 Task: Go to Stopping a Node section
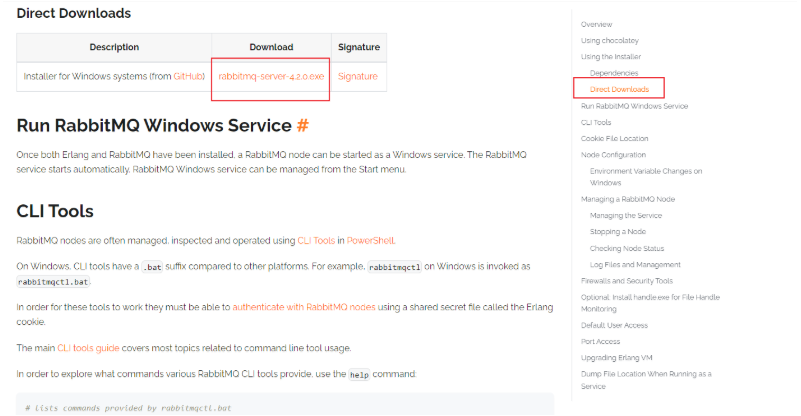[618, 232]
